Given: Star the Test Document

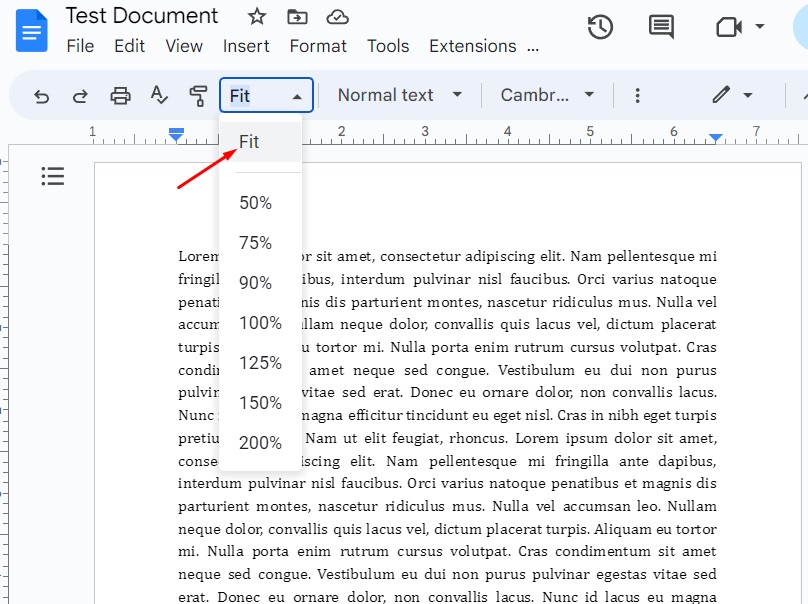Looking at the screenshot, I should [257, 17].
